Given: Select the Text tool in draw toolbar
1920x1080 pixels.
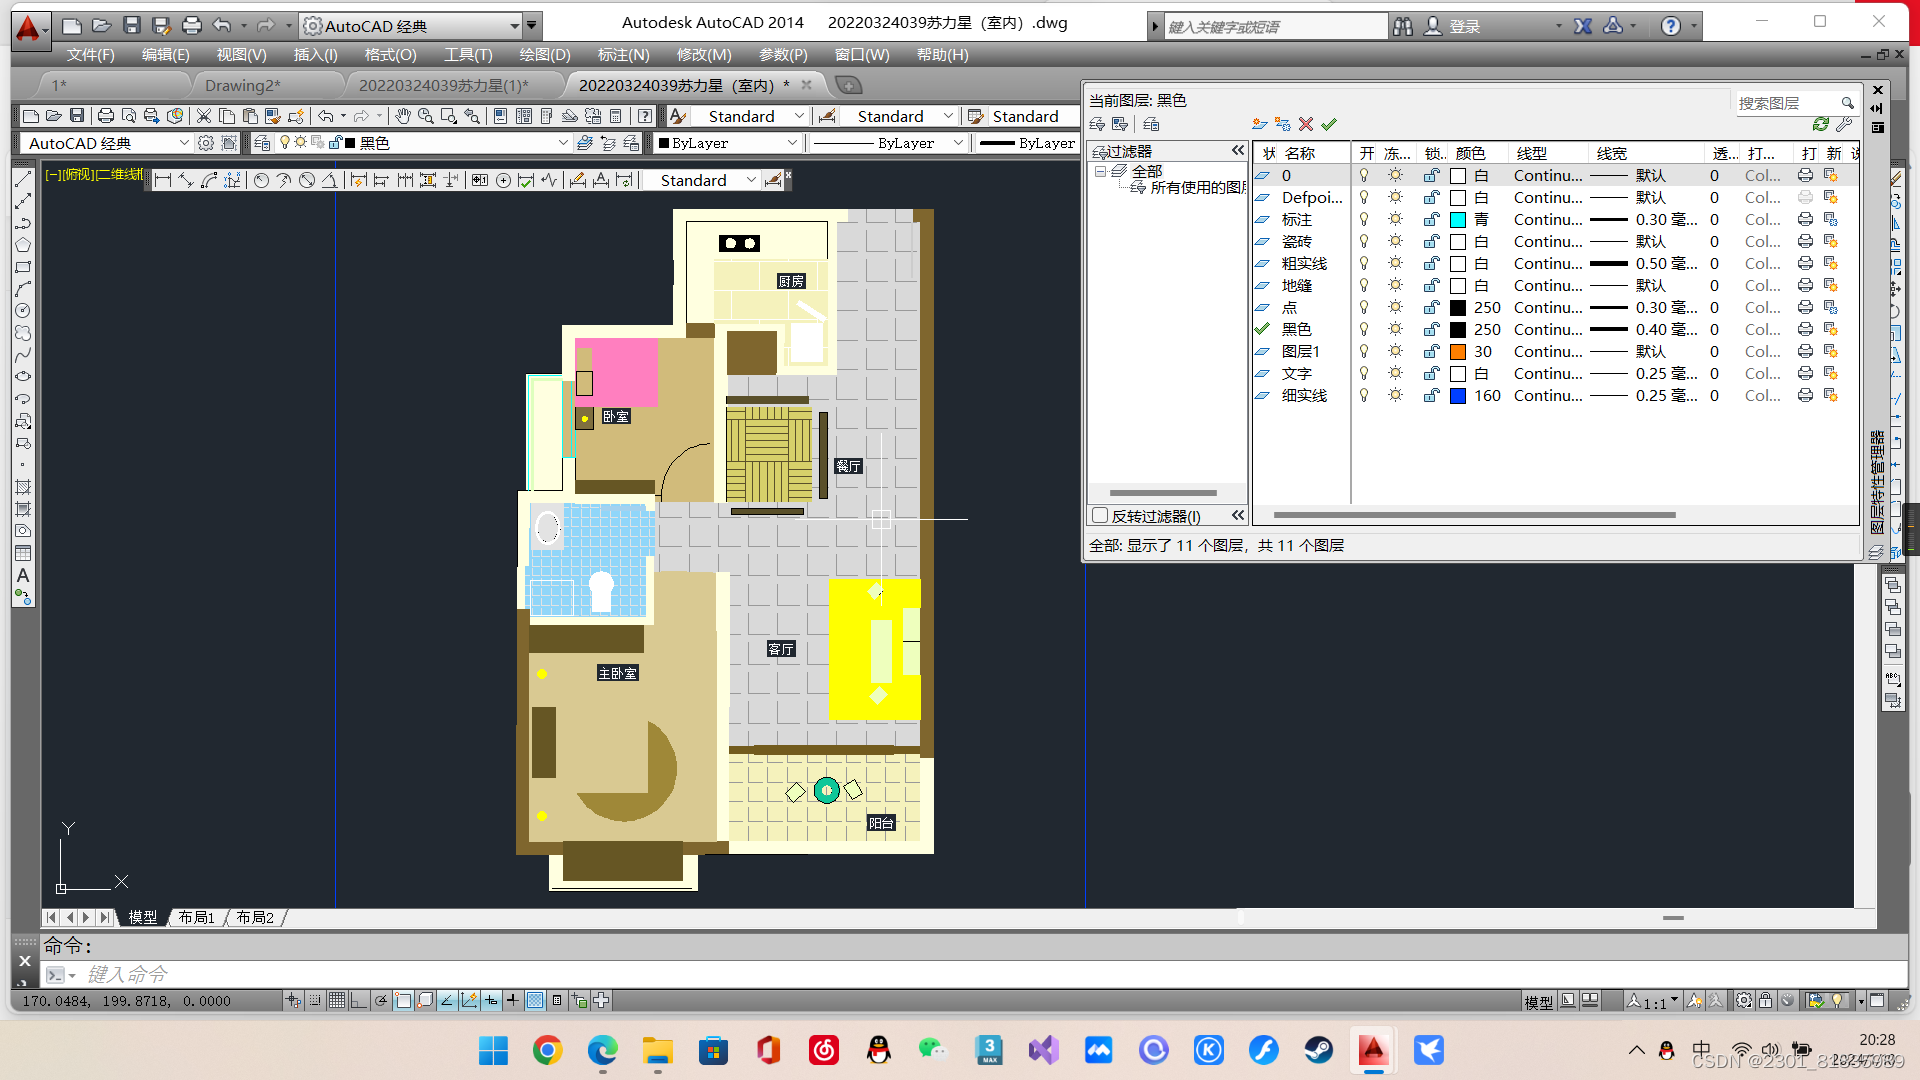Looking at the screenshot, I should click(23, 576).
